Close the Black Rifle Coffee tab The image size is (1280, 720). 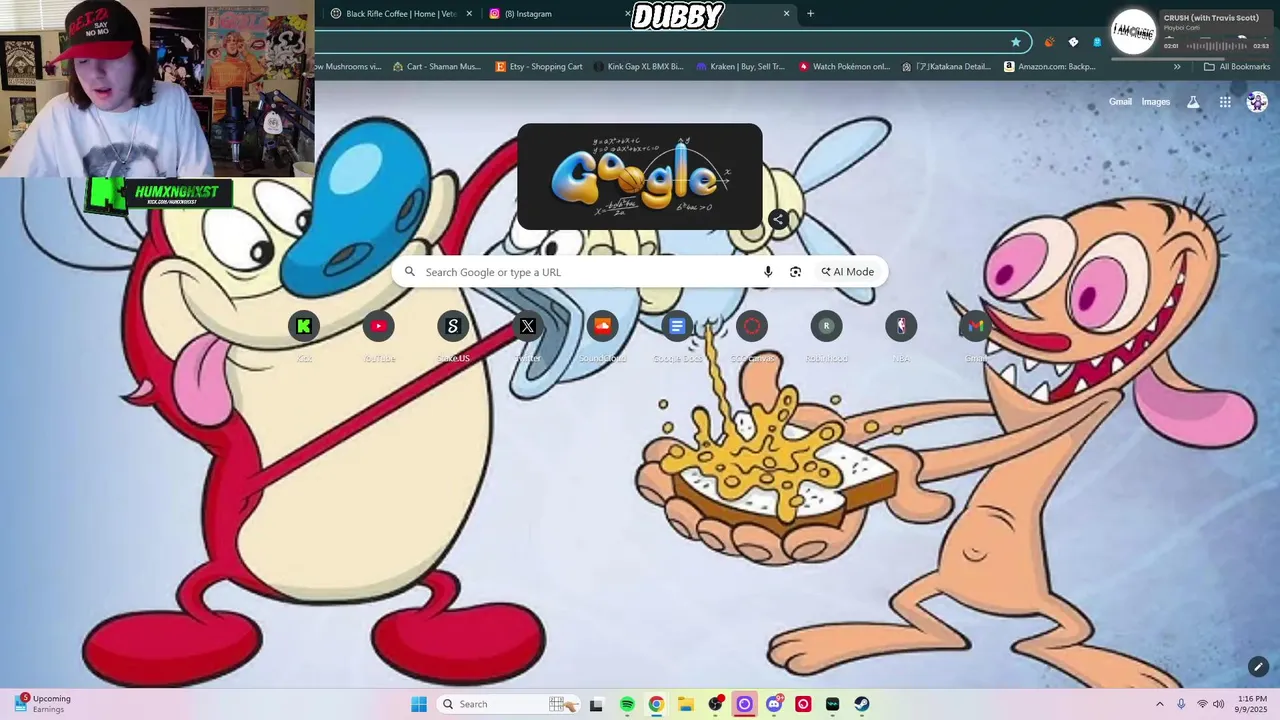(469, 14)
